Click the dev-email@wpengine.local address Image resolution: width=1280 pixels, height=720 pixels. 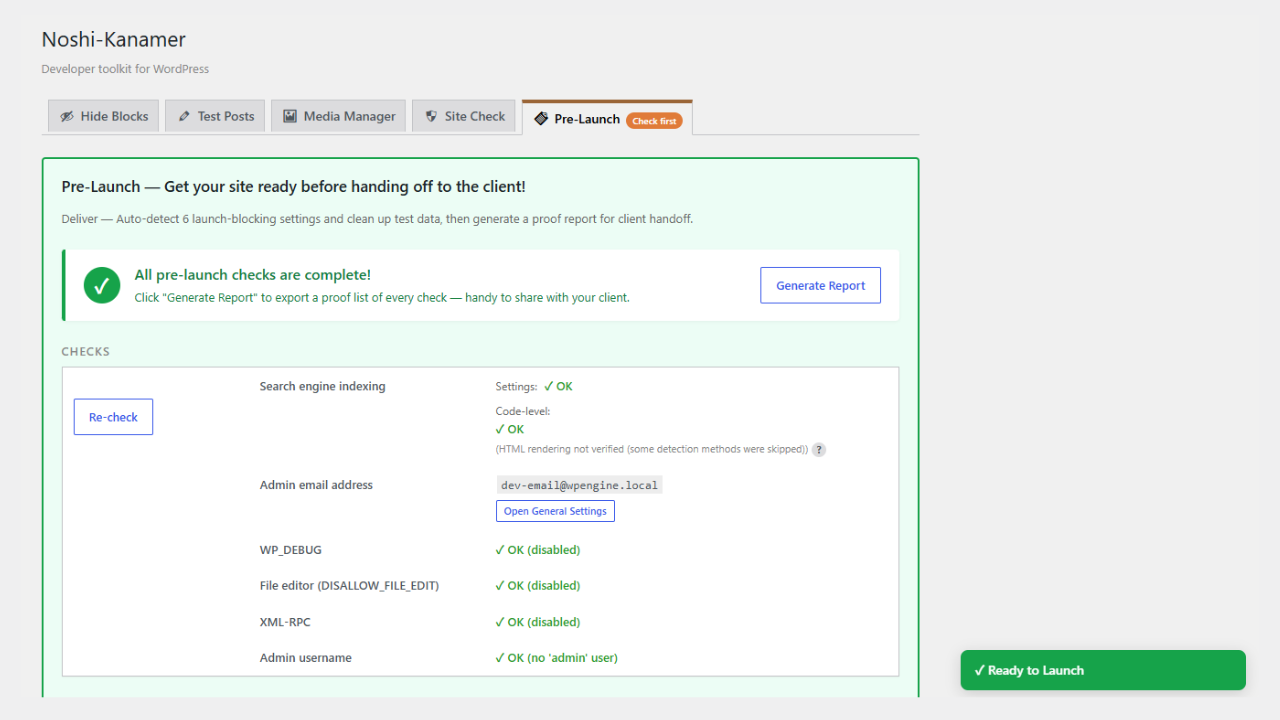(579, 485)
